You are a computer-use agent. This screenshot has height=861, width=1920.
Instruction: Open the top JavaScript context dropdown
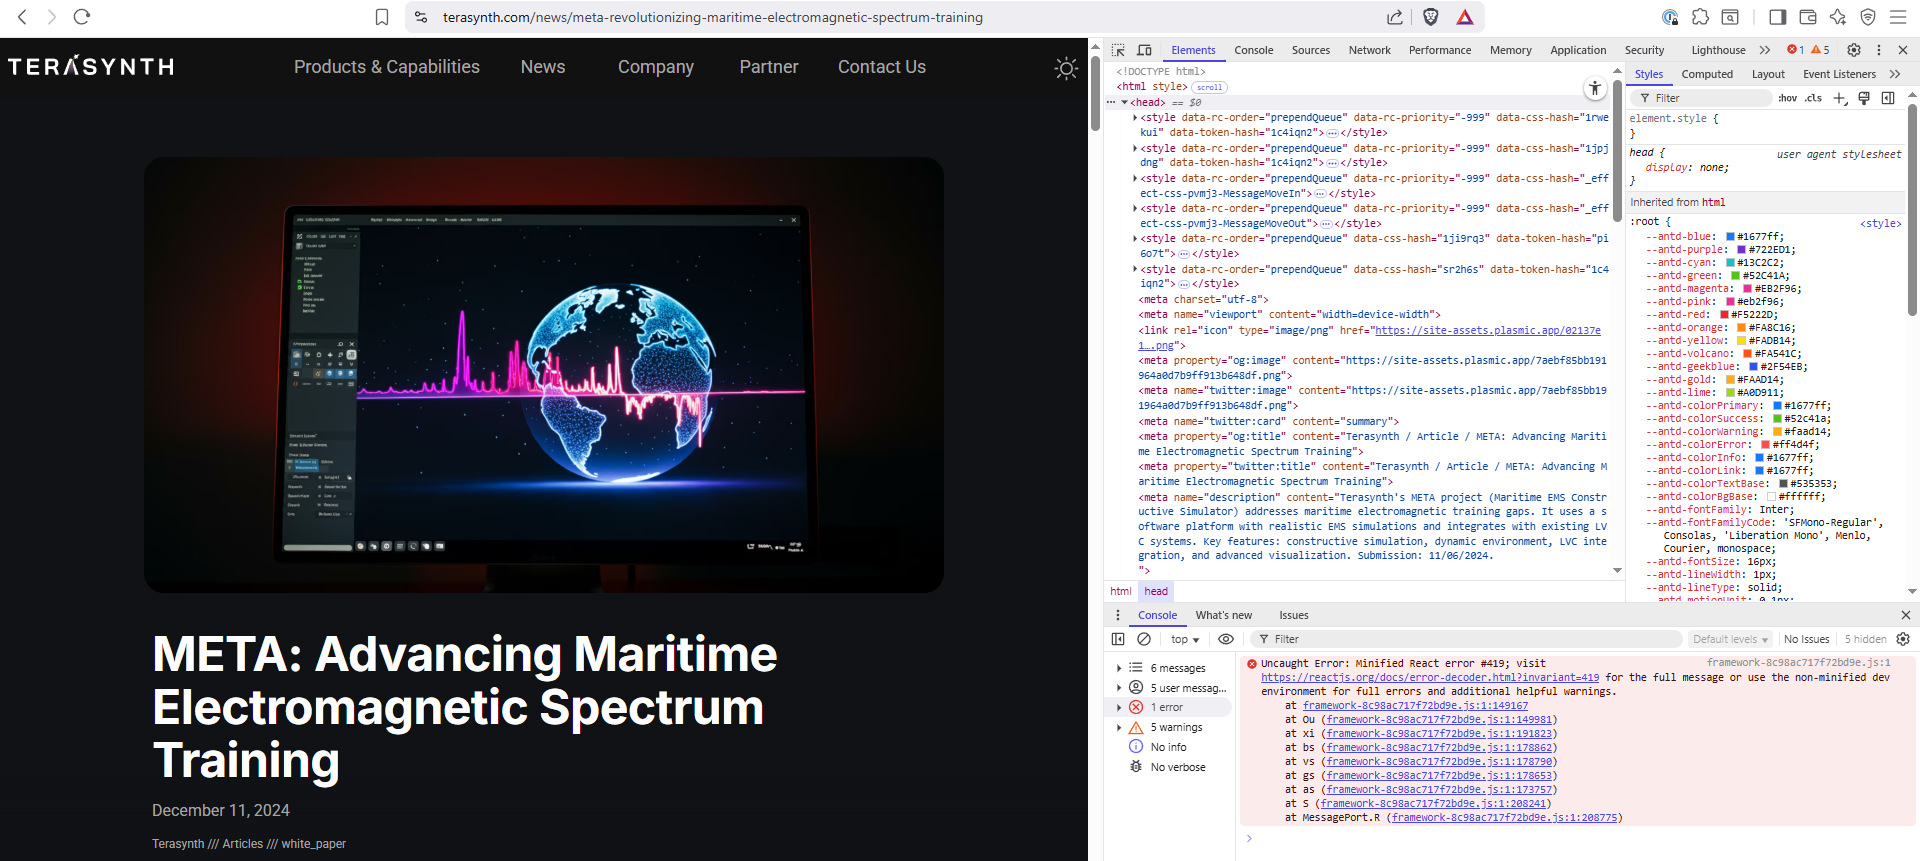(1184, 639)
